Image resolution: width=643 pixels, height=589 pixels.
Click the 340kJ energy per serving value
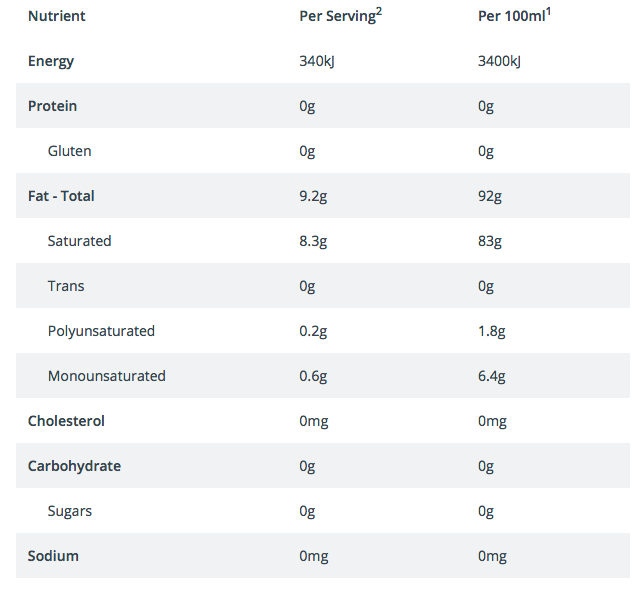[x=320, y=61]
